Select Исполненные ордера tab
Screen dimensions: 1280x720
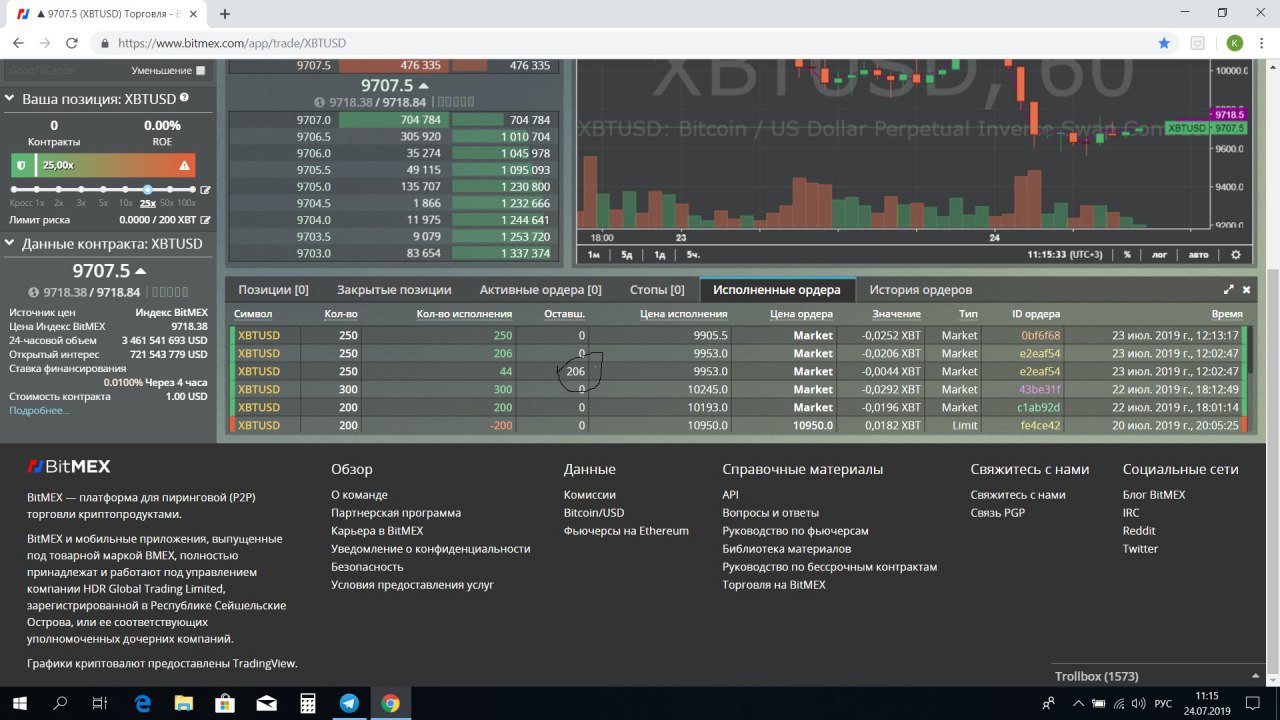(x=777, y=290)
